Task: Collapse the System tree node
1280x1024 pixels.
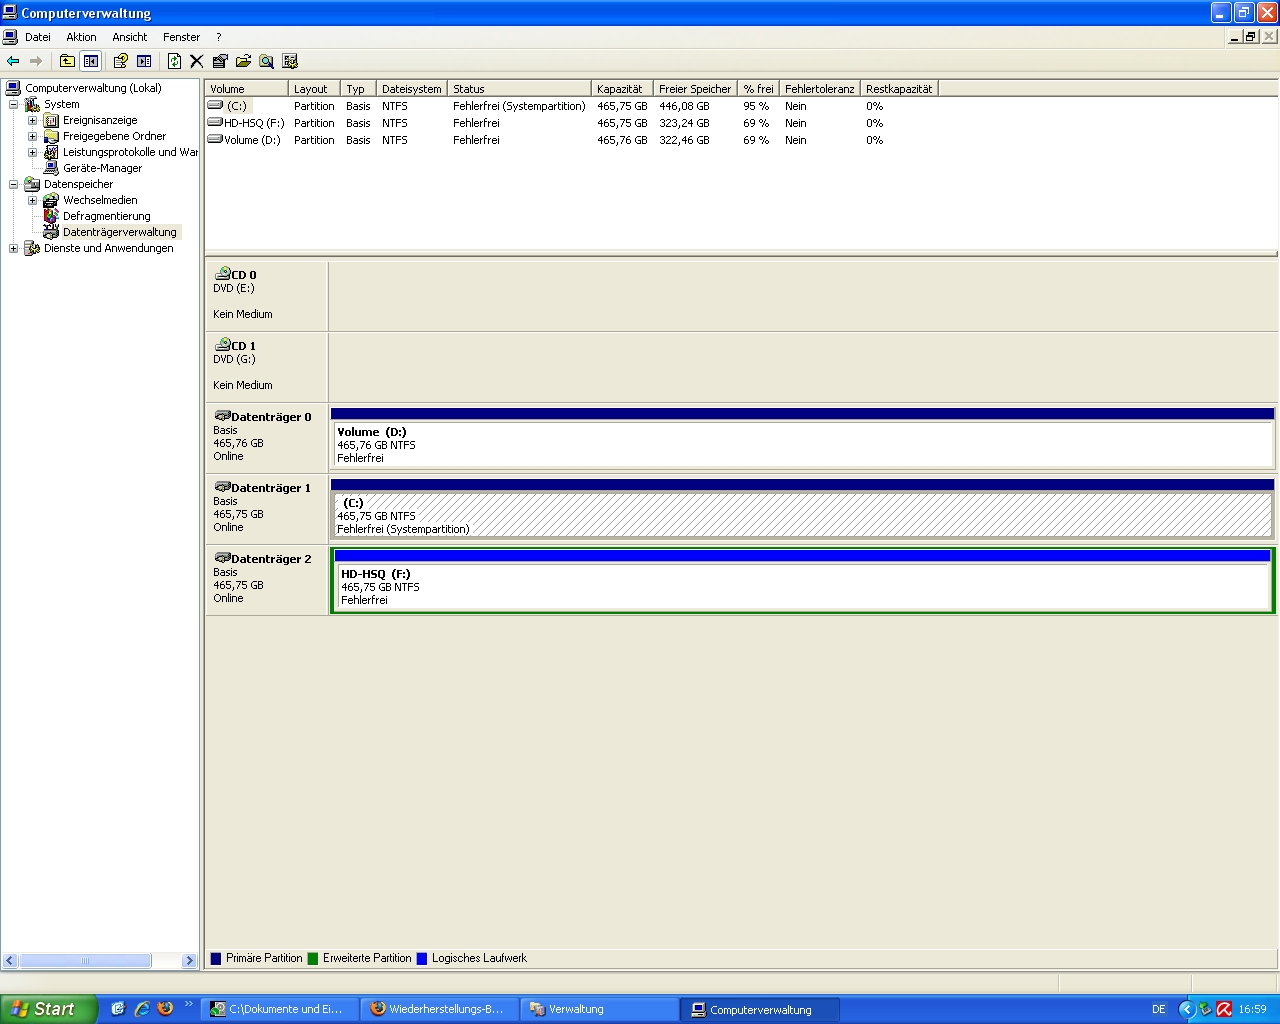Action: (13, 104)
